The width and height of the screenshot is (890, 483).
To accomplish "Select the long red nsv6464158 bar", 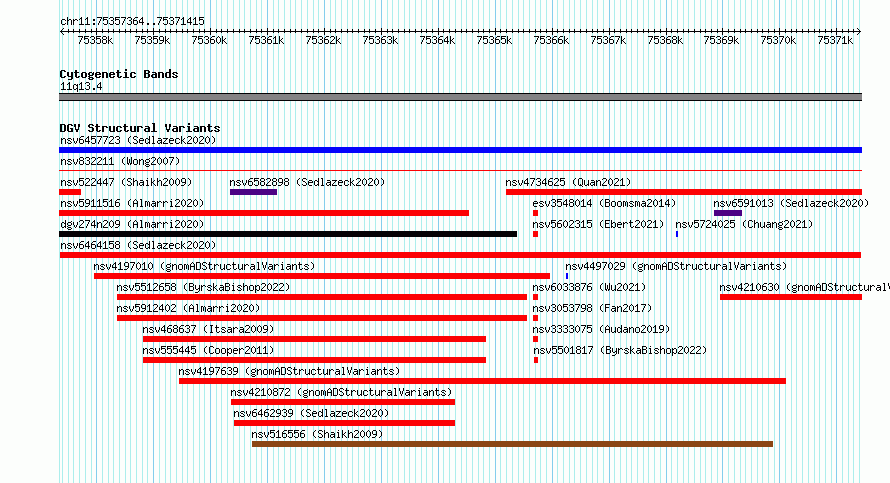I will click(x=460, y=255).
